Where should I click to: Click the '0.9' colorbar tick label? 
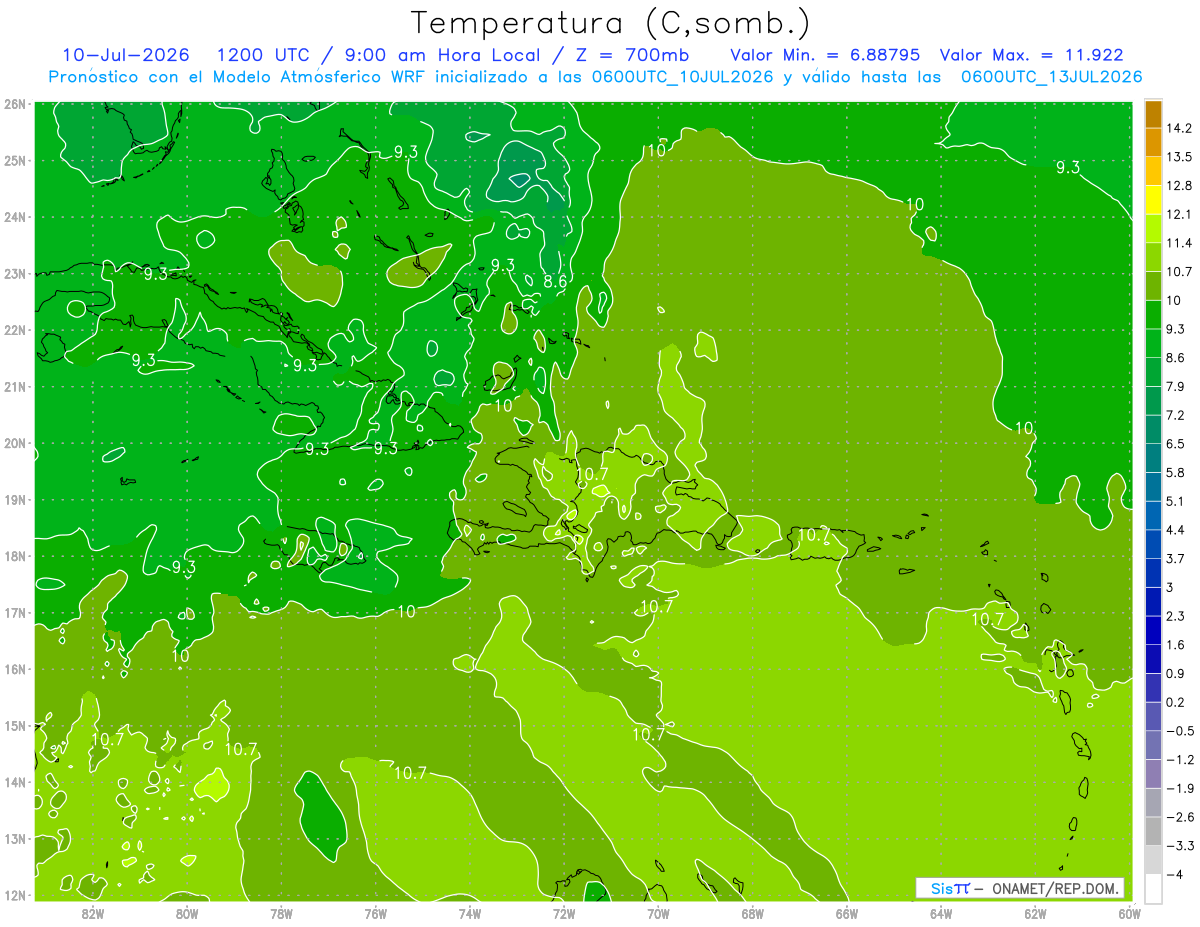[x=1175, y=673]
